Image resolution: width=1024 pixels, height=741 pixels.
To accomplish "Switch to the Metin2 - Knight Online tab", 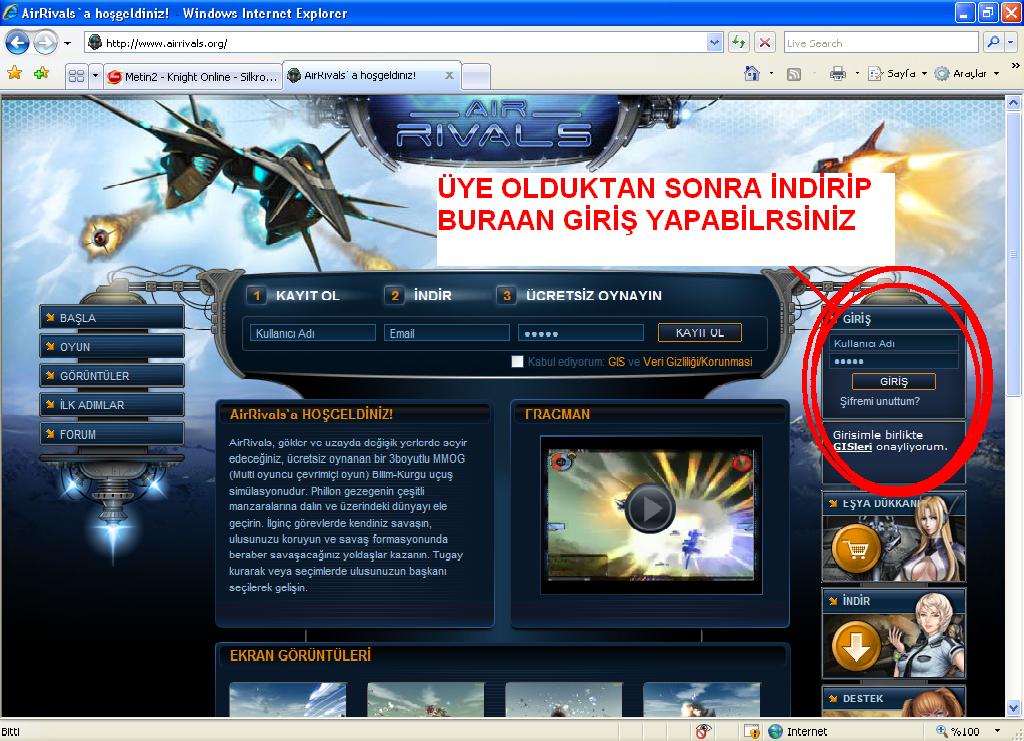I will [193, 76].
